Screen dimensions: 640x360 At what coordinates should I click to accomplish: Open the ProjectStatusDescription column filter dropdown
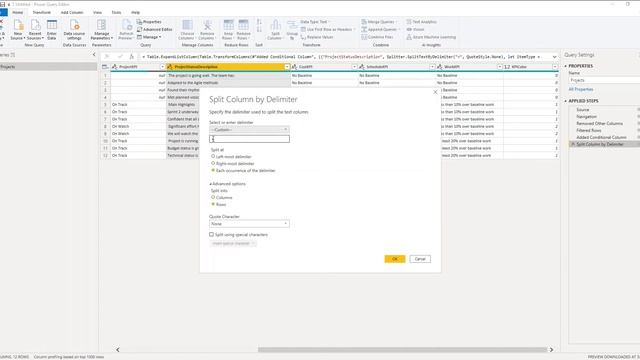pos(287,67)
